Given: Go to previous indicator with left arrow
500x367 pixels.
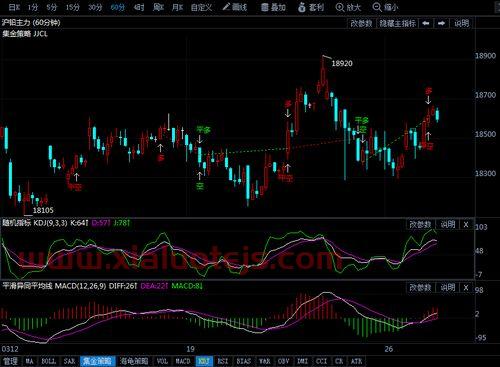Looking at the screenshot, I should pyautogui.click(x=426, y=23).
